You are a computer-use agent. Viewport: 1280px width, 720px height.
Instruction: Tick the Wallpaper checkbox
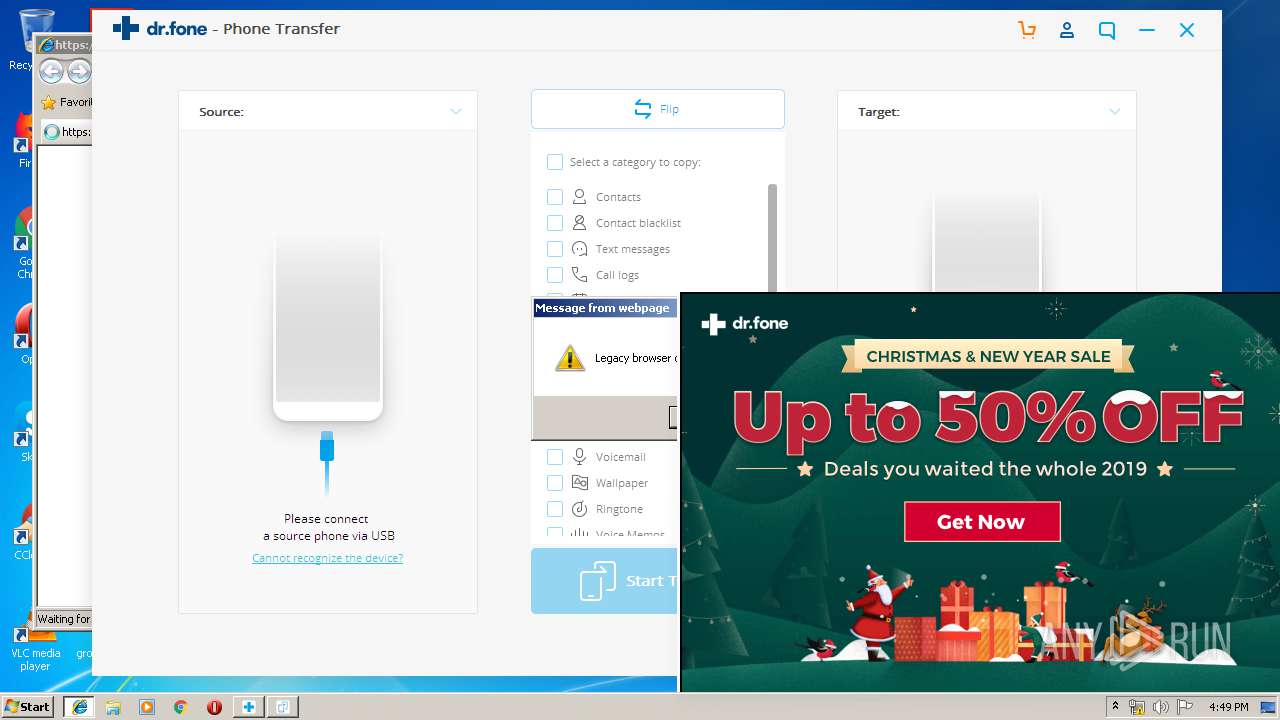pyautogui.click(x=555, y=483)
